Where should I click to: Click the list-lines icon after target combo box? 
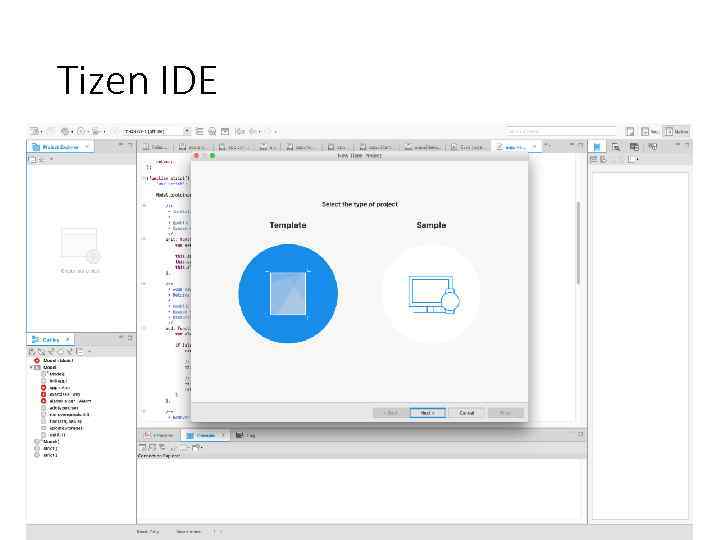[200, 131]
